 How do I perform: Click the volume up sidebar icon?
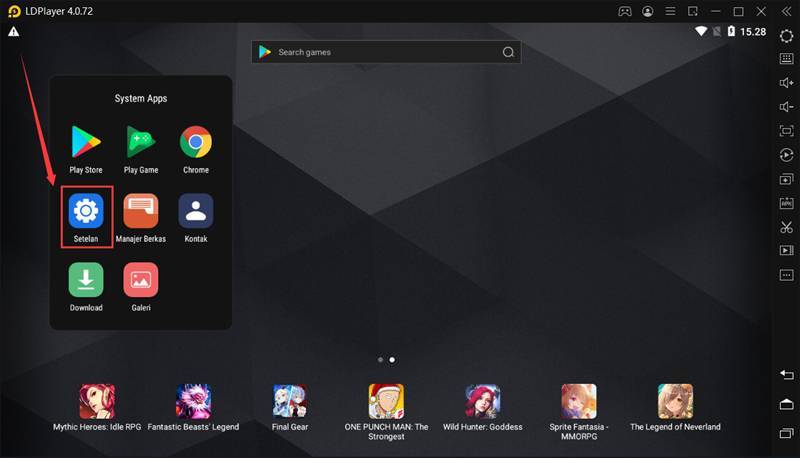point(786,83)
